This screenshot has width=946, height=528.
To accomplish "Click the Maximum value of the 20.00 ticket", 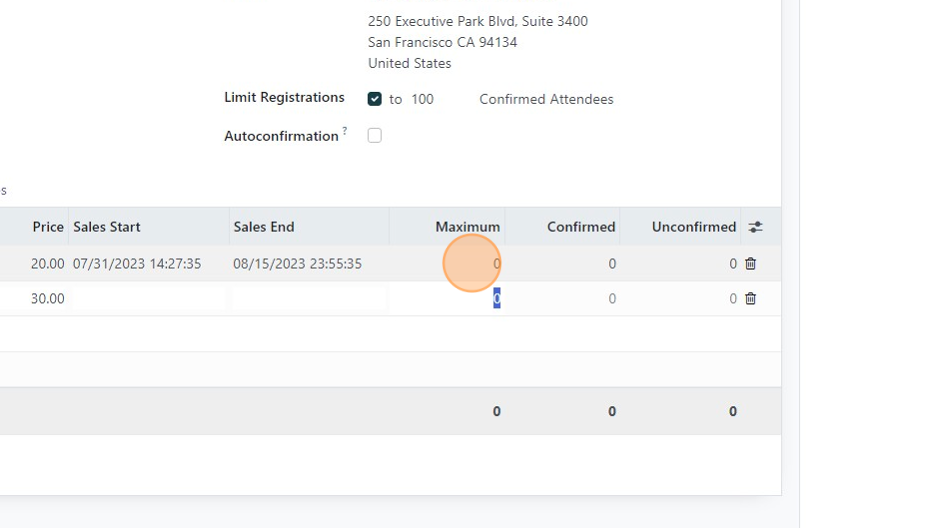I will tap(496, 264).
